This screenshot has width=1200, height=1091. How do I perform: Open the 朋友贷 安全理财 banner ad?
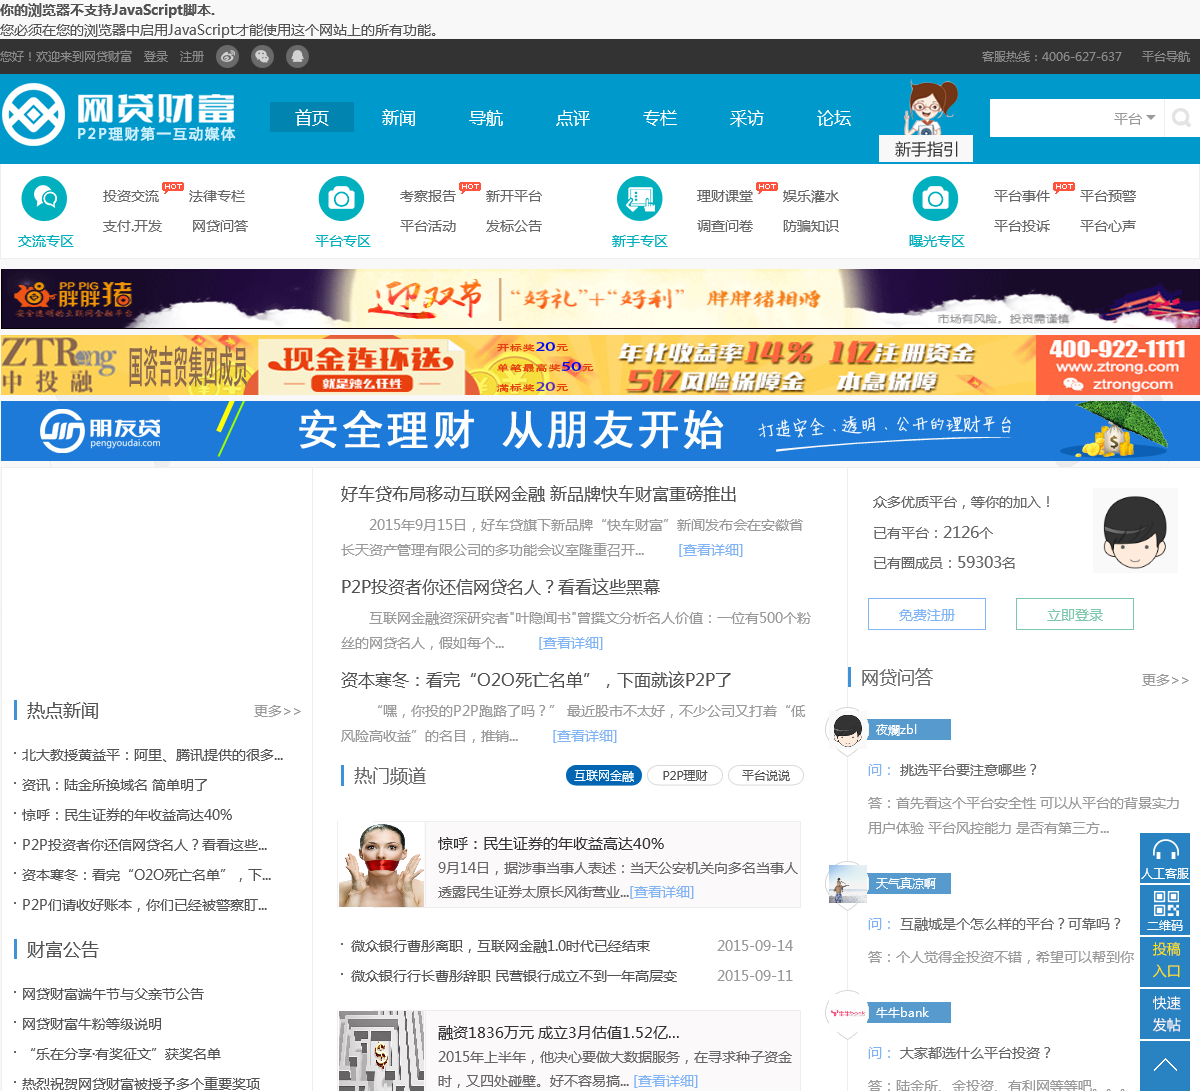click(600, 431)
